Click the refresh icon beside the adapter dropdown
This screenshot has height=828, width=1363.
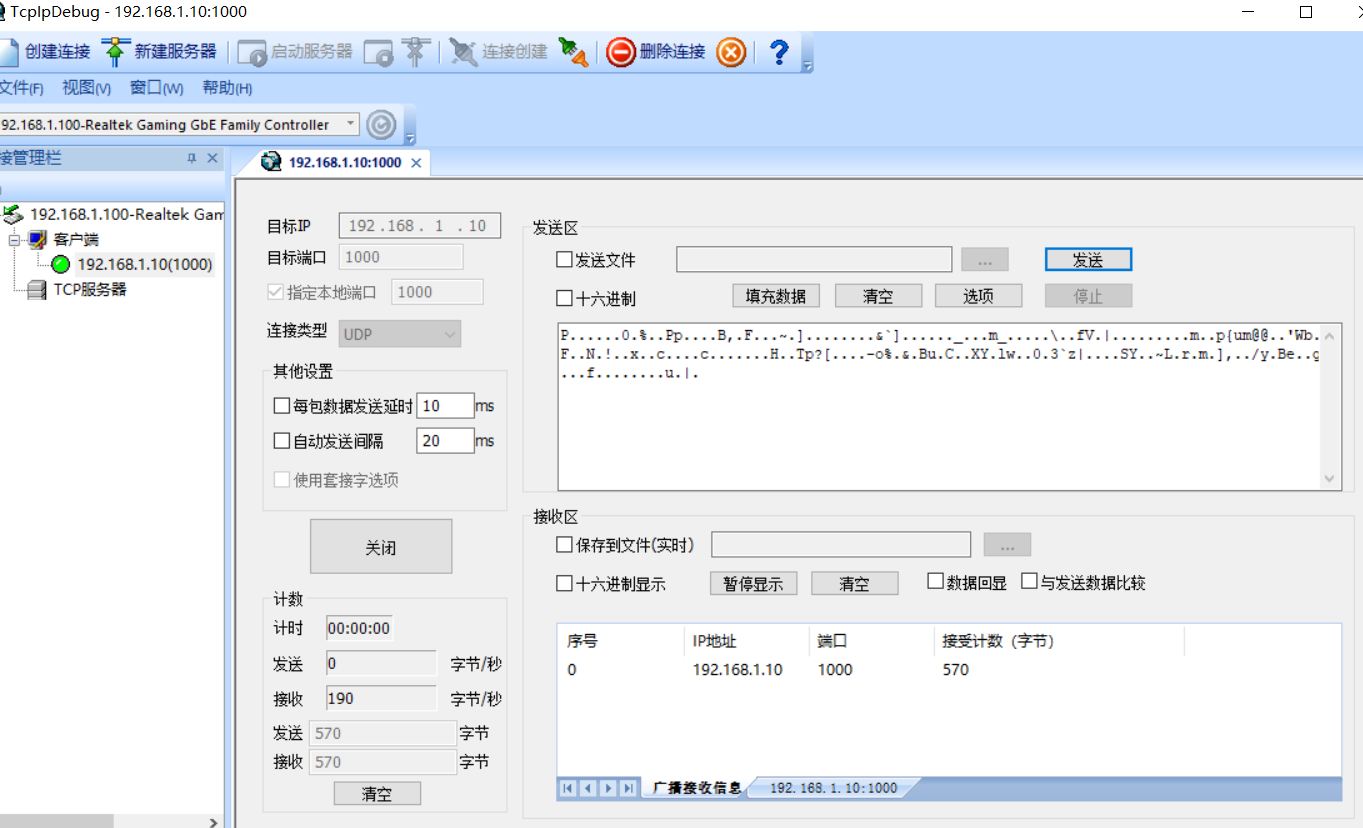[x=381, y=125]
